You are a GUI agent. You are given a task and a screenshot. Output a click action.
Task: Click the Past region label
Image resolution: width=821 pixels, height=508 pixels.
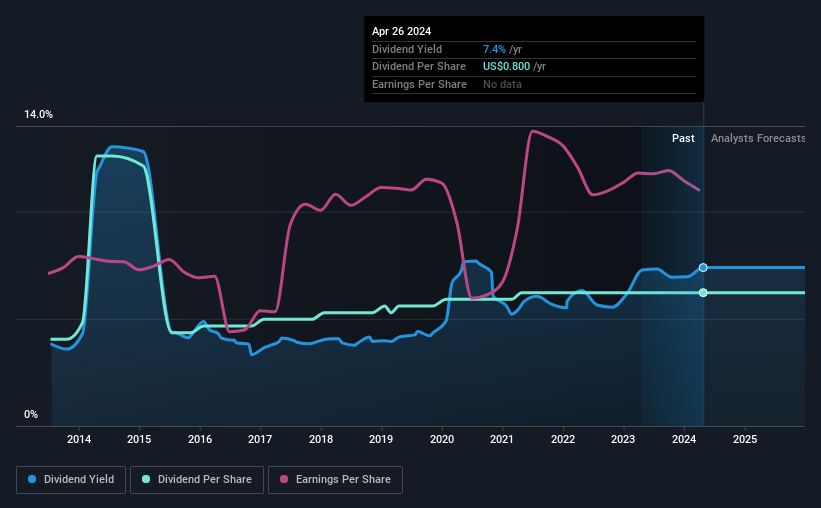click(683, 138)
